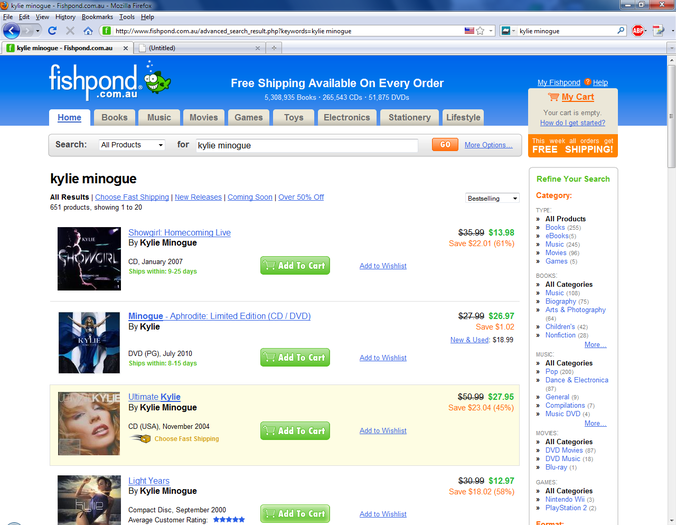The image size is (676, 525).
Task: Open the All Products search category dropdown
Action: tap(131, 145)
